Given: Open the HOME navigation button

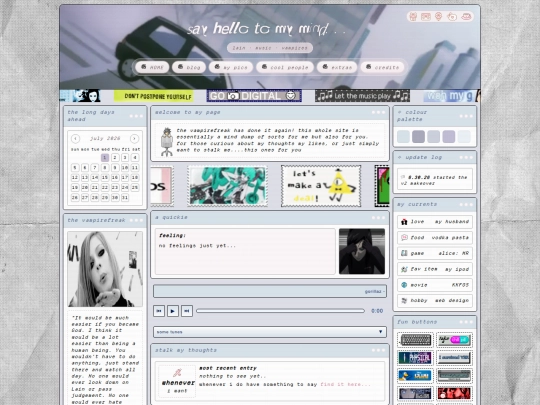Looking at the screenshot, I should 152,67.
